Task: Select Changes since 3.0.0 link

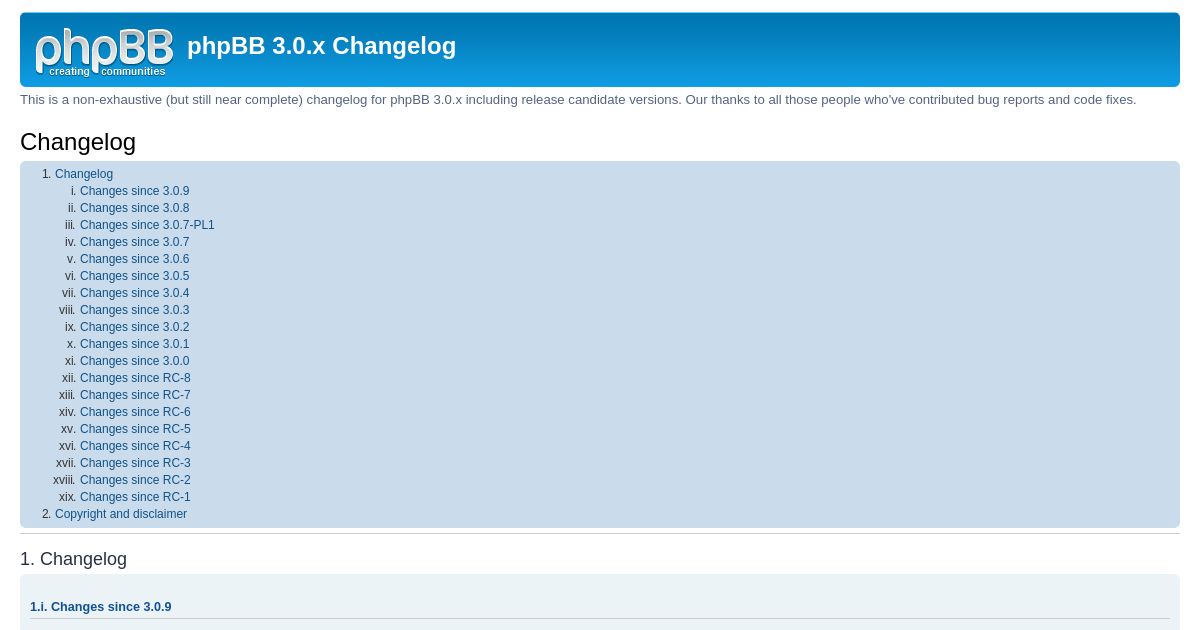Action: pos(134,361)
